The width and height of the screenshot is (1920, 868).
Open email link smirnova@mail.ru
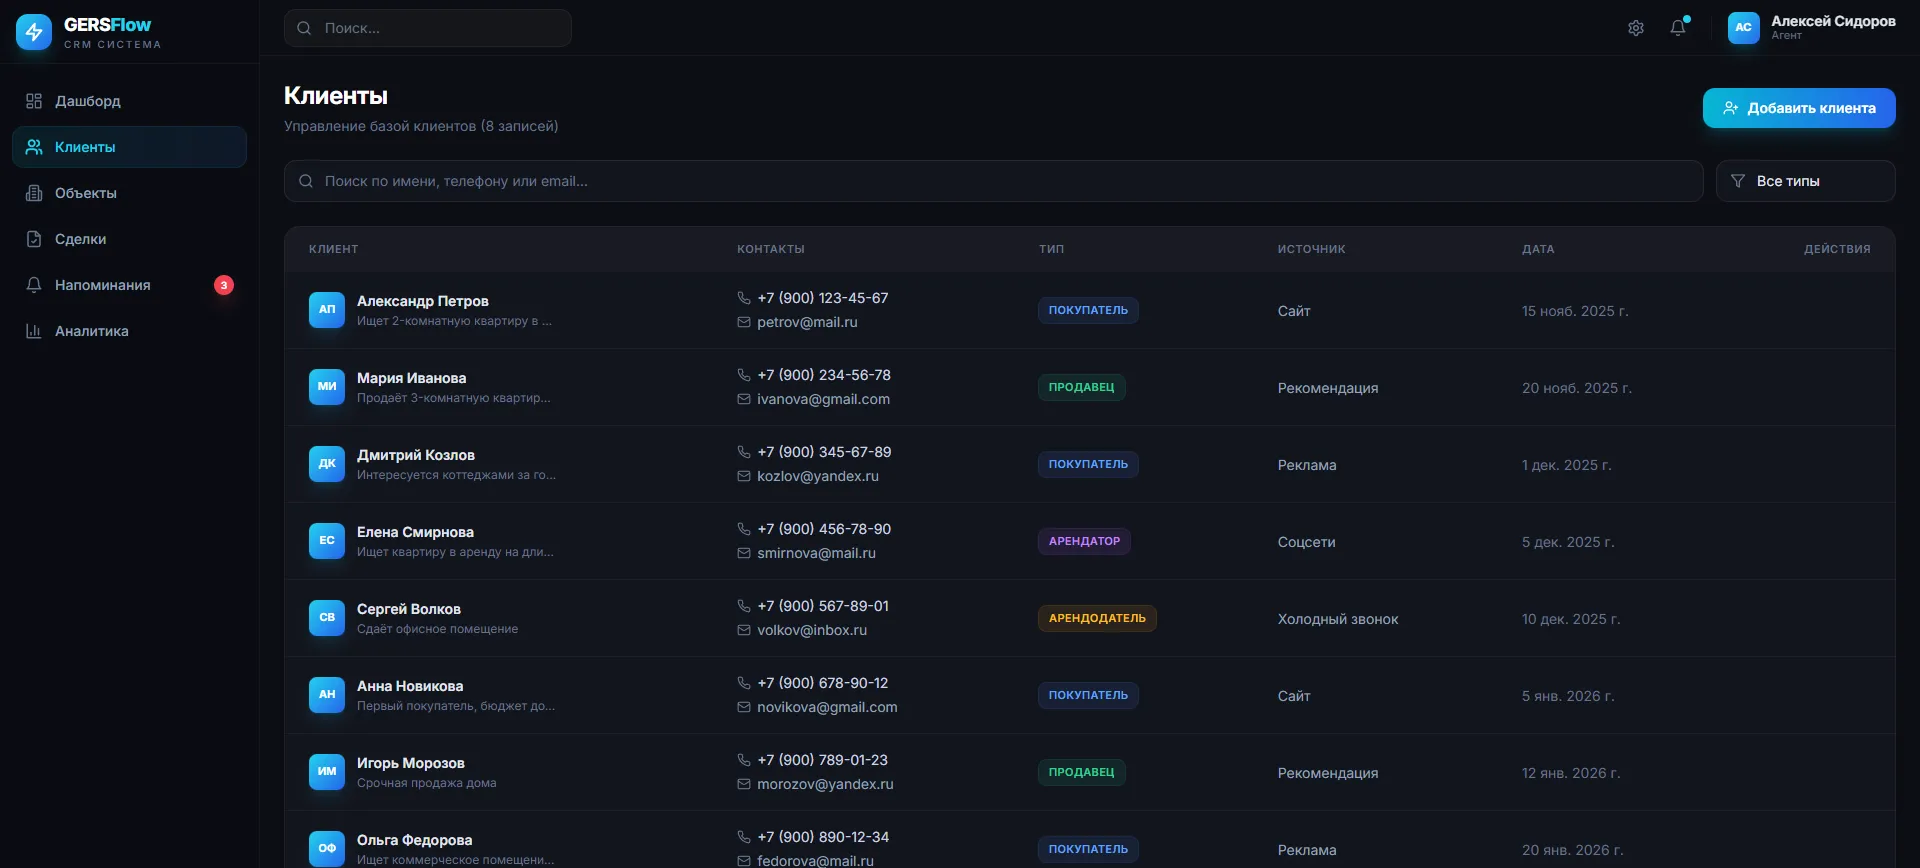click(x=816, y=553)
